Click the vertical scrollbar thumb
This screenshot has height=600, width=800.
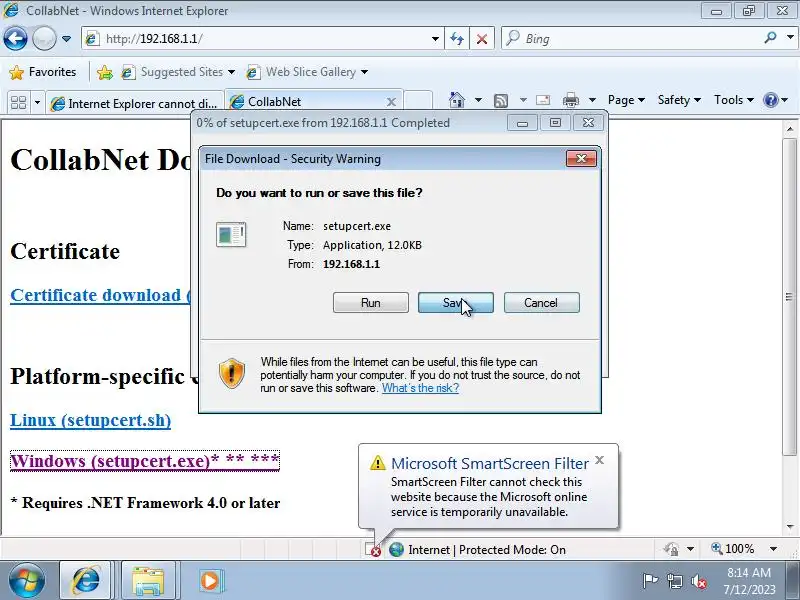[790, 296]
